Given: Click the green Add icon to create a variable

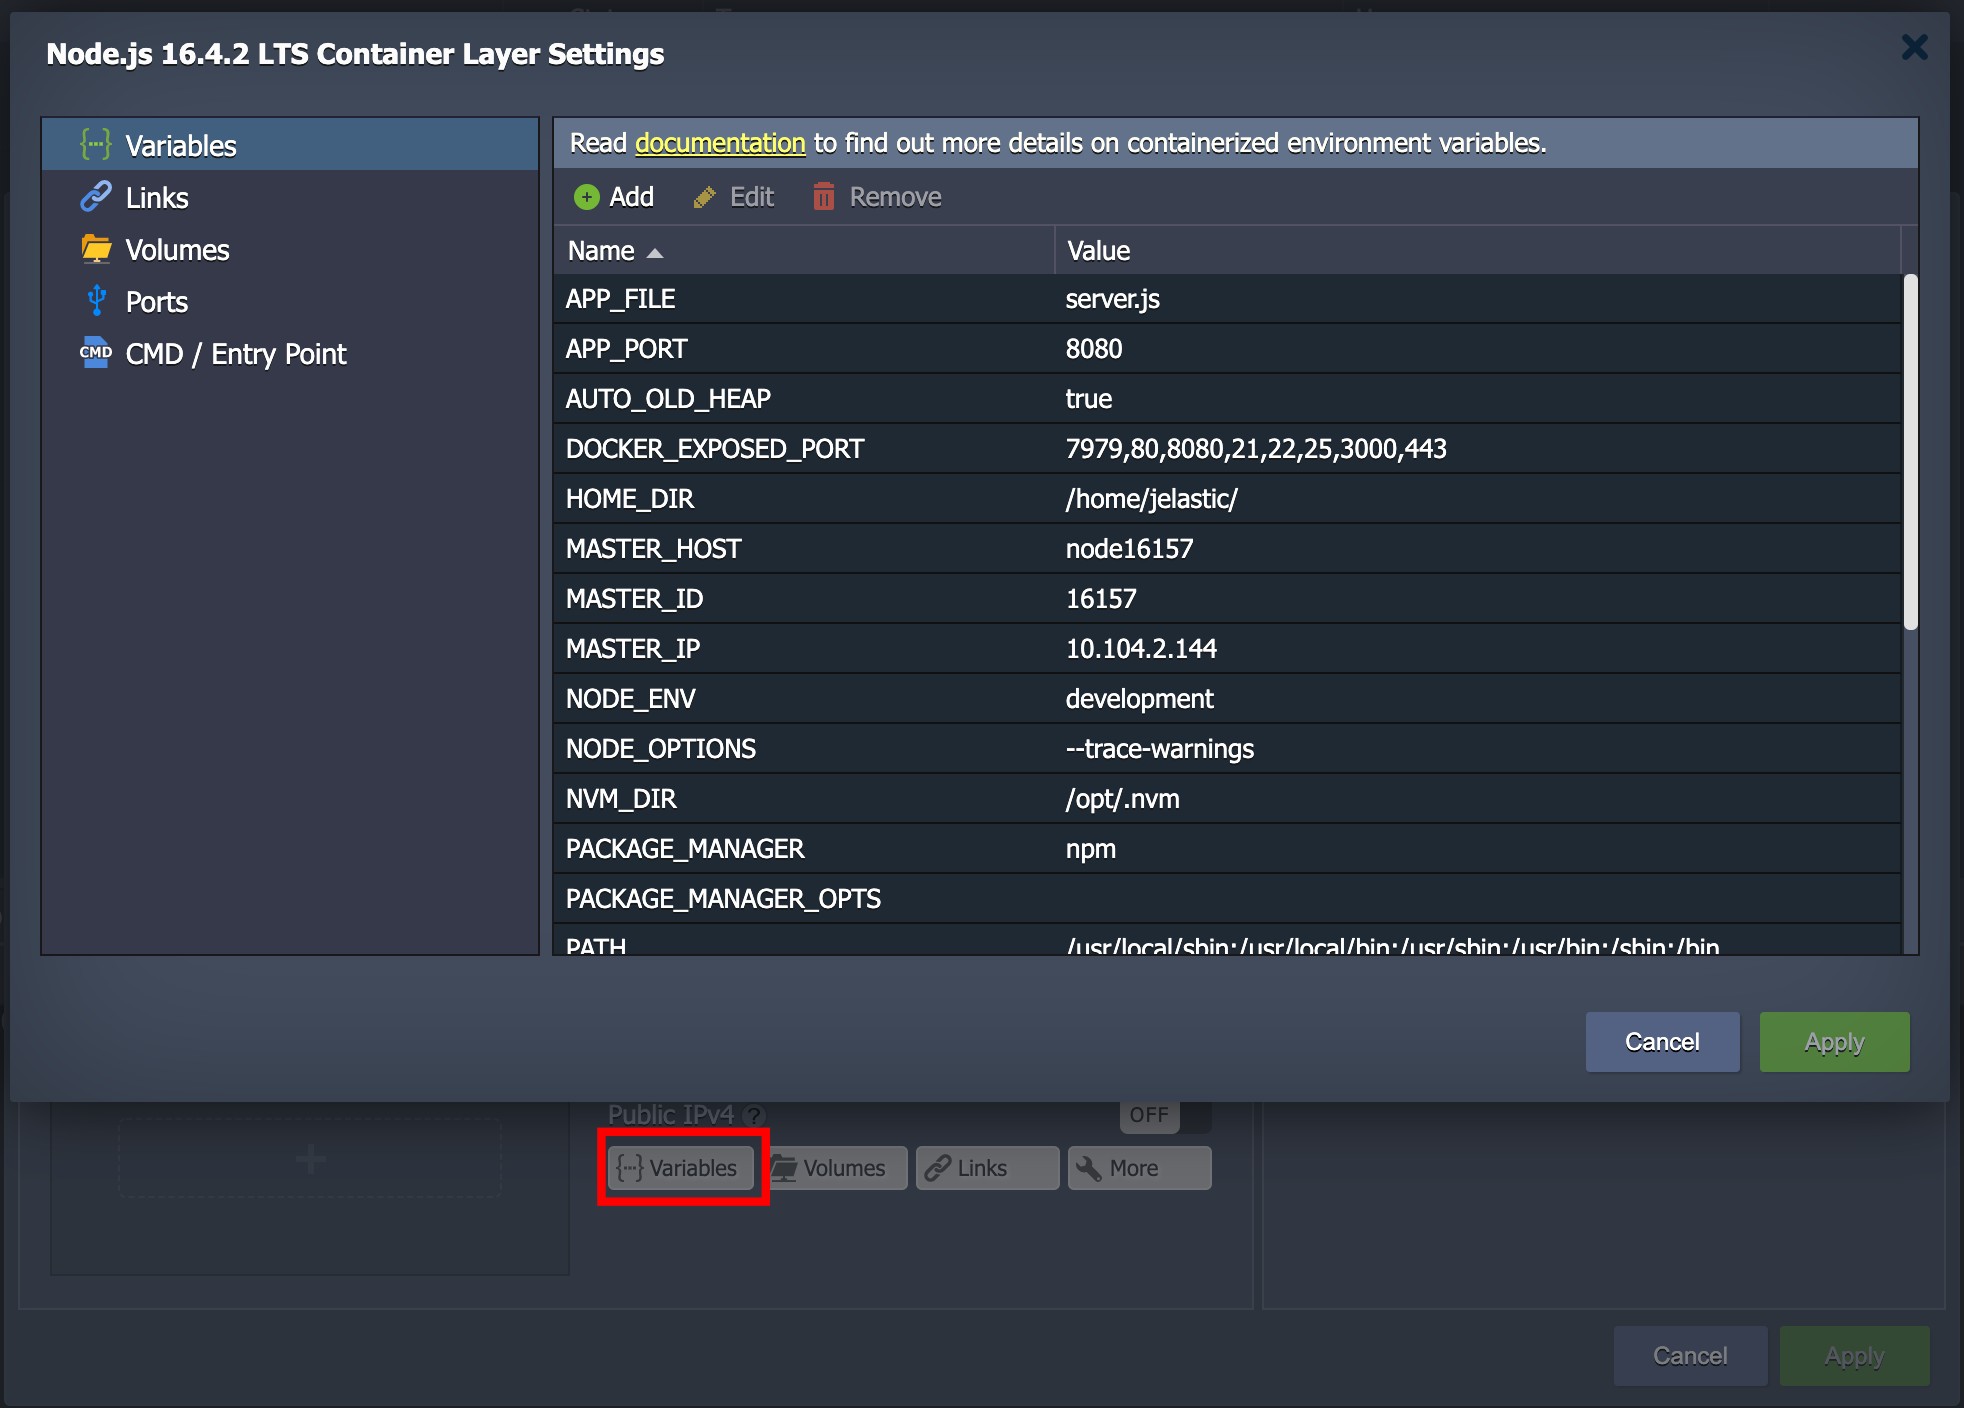Looking at the screenshot, I should point(588,197).
